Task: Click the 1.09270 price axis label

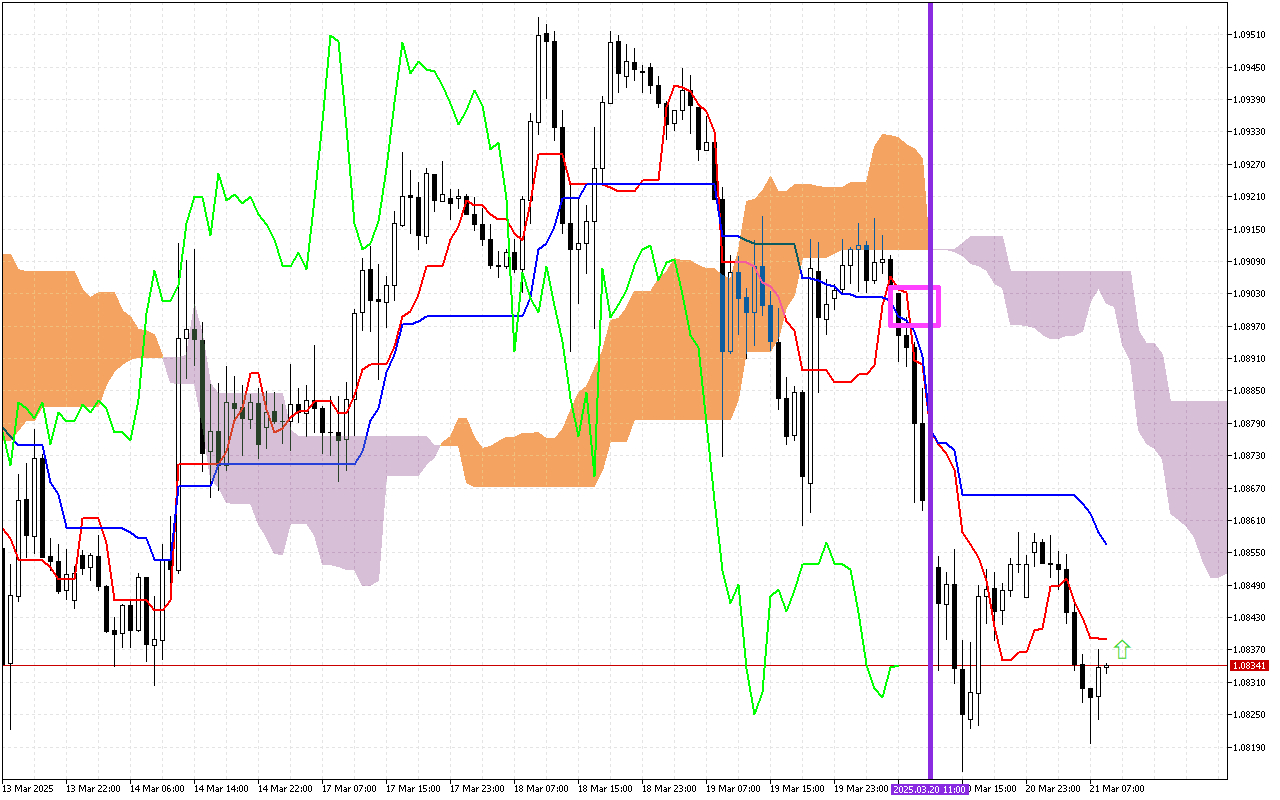Action: click(x=1249, y=164)
